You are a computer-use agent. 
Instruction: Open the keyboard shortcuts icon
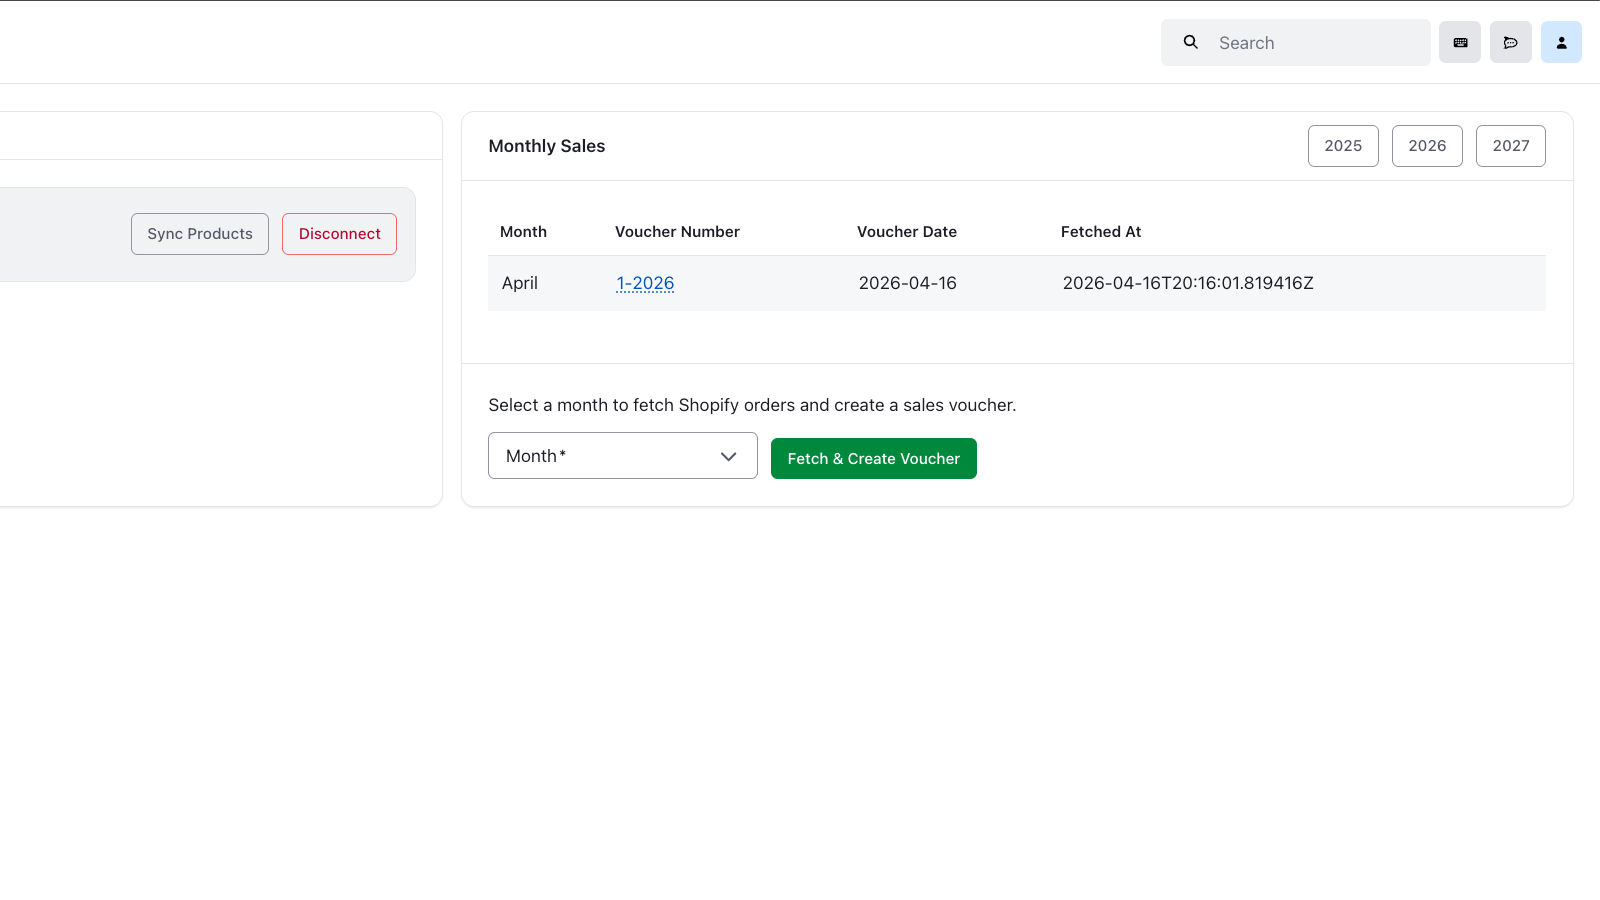[1460, 42]
